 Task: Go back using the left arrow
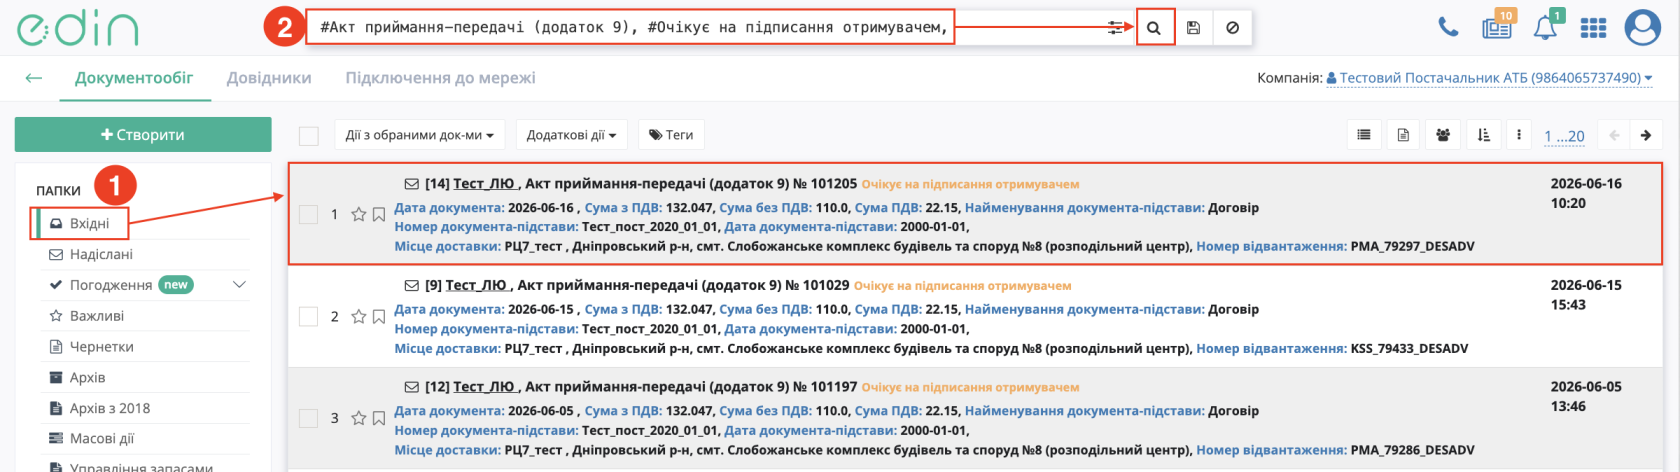[x=34, y=78]
